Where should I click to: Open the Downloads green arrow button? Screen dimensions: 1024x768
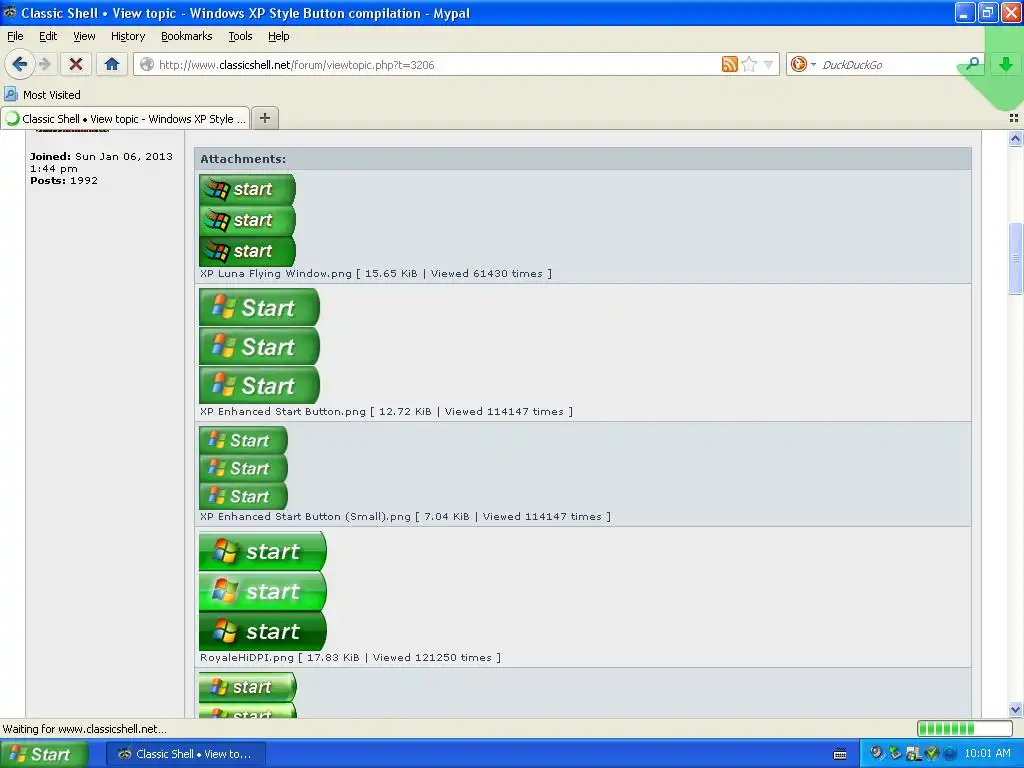1006,64
